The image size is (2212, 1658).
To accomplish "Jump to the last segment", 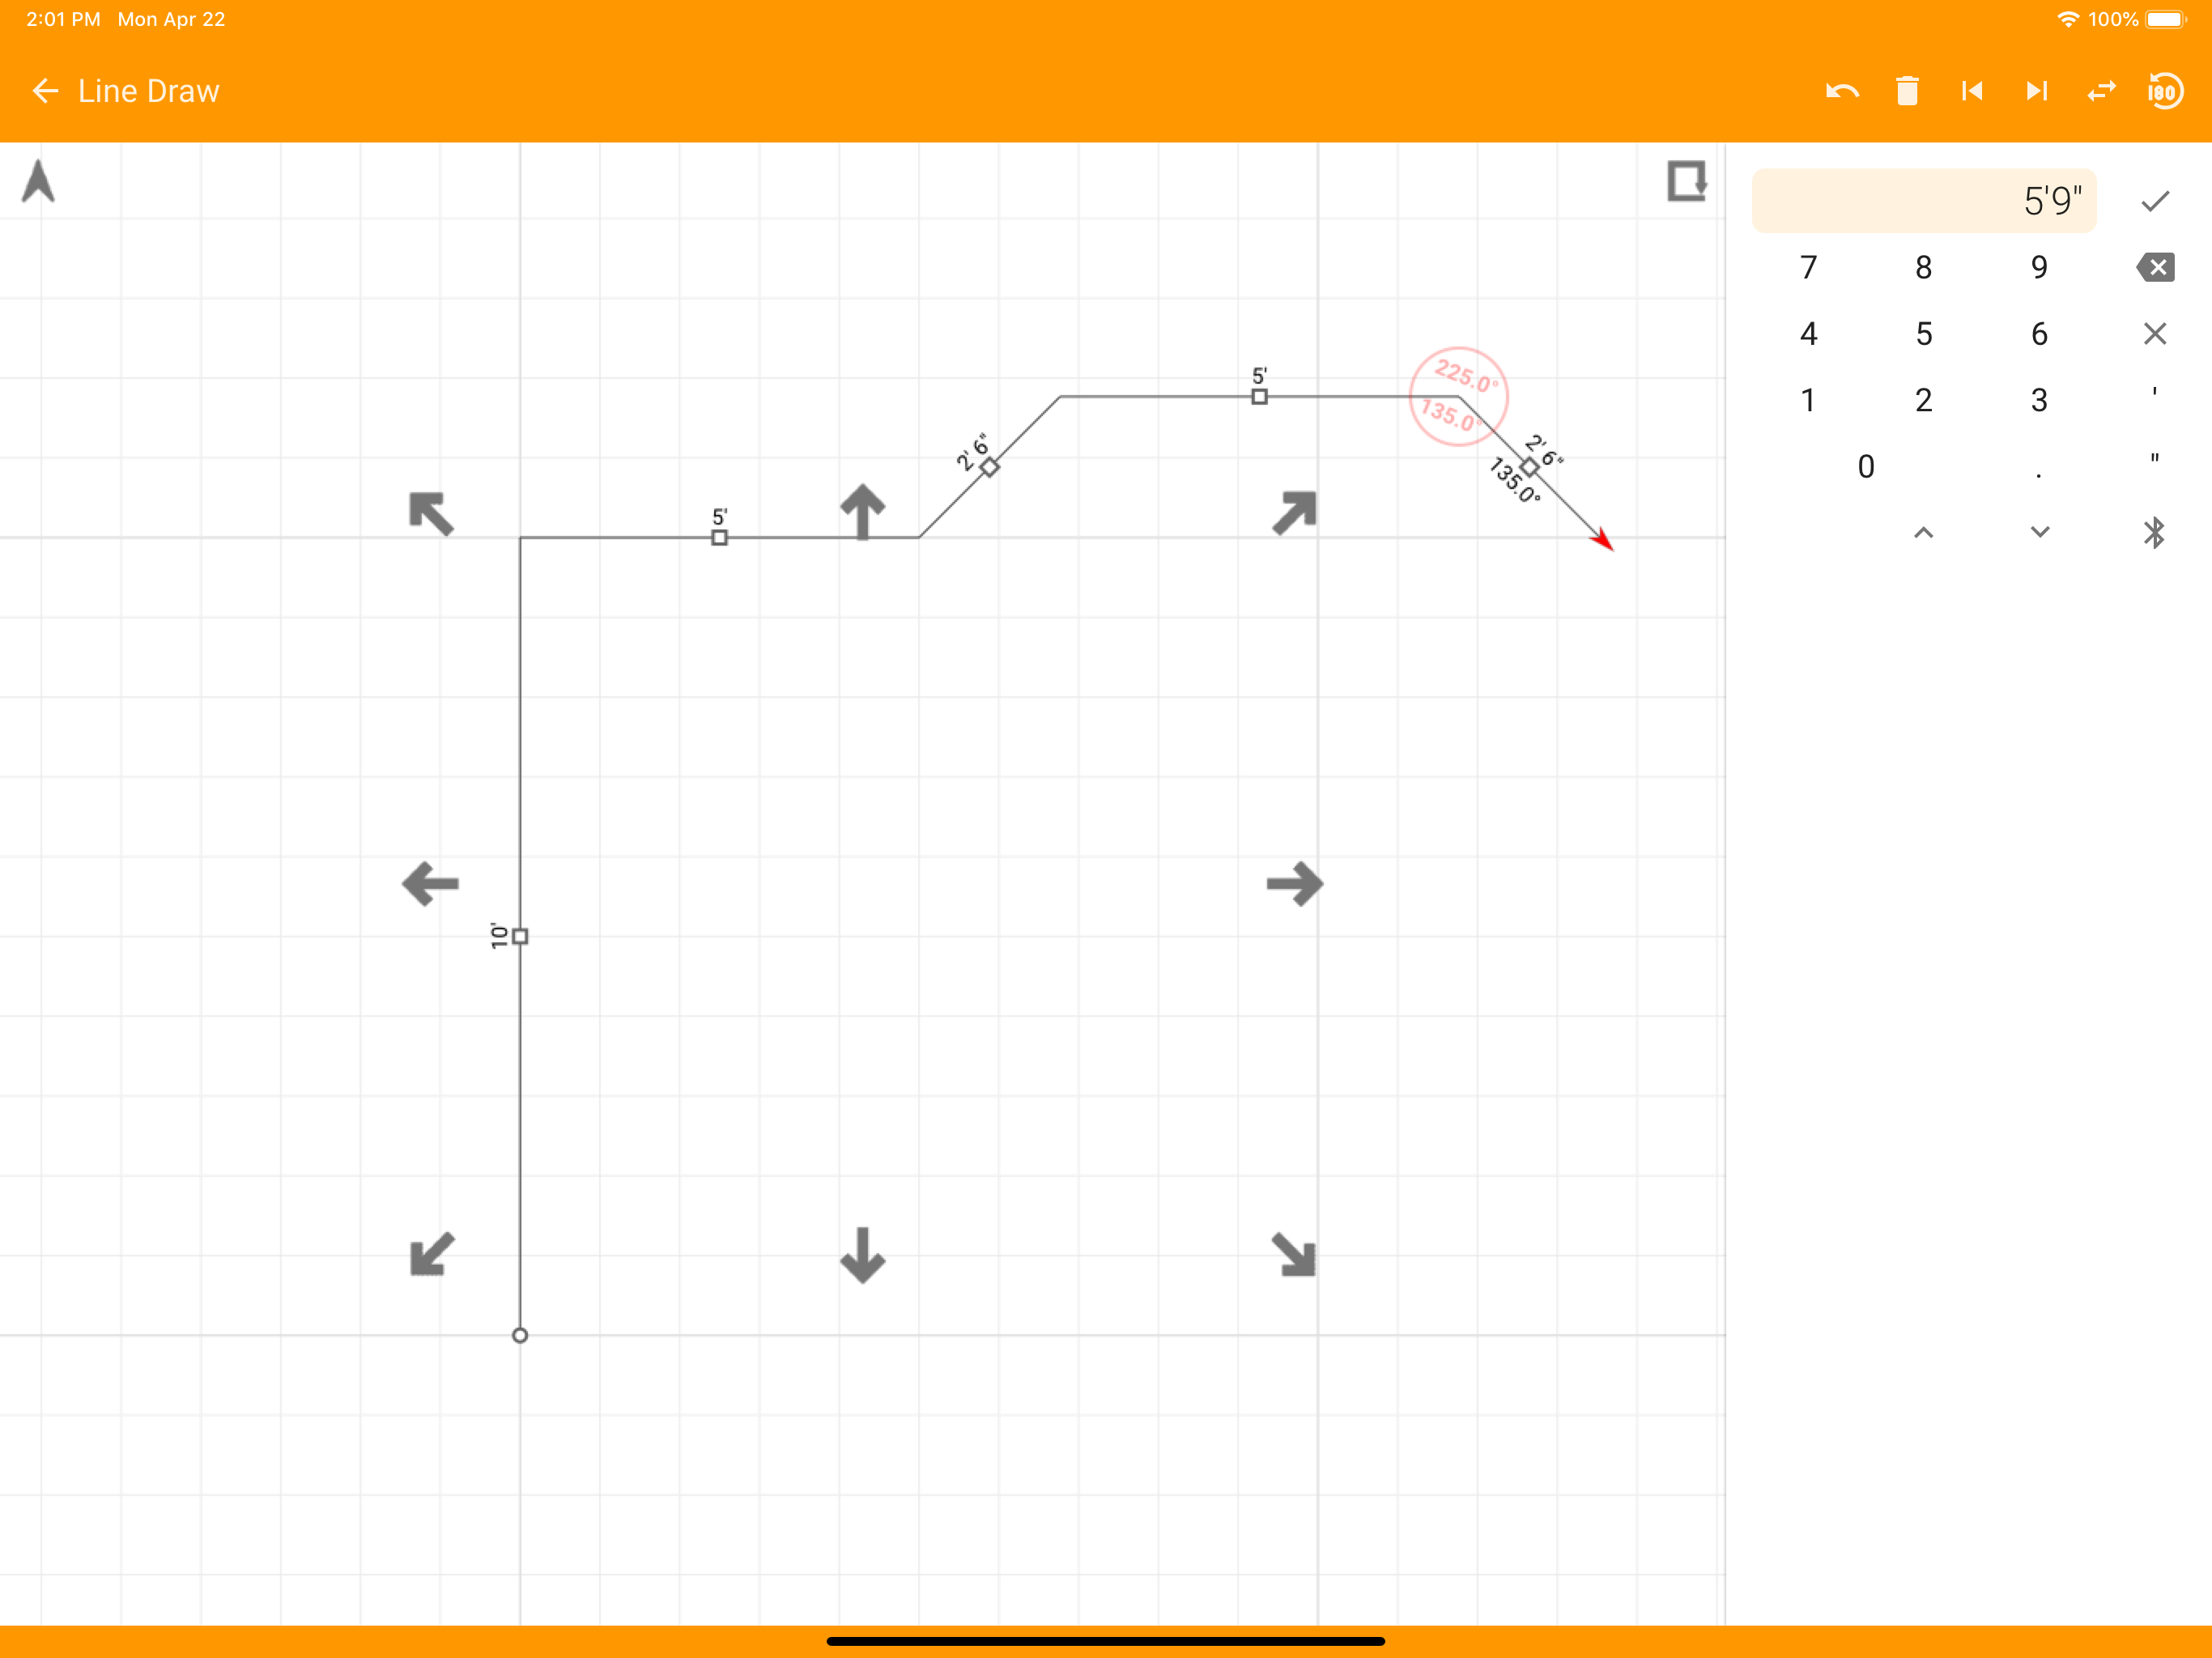I will [x=2037, y=91].
